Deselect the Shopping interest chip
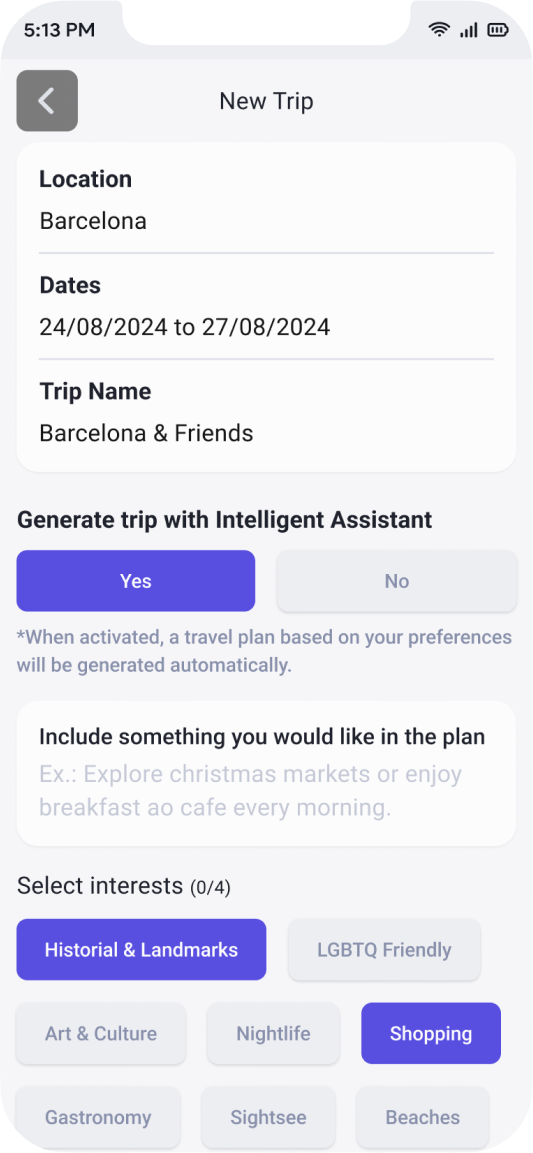This screenshot has width=533, height=1153. tap(431, 1033)
